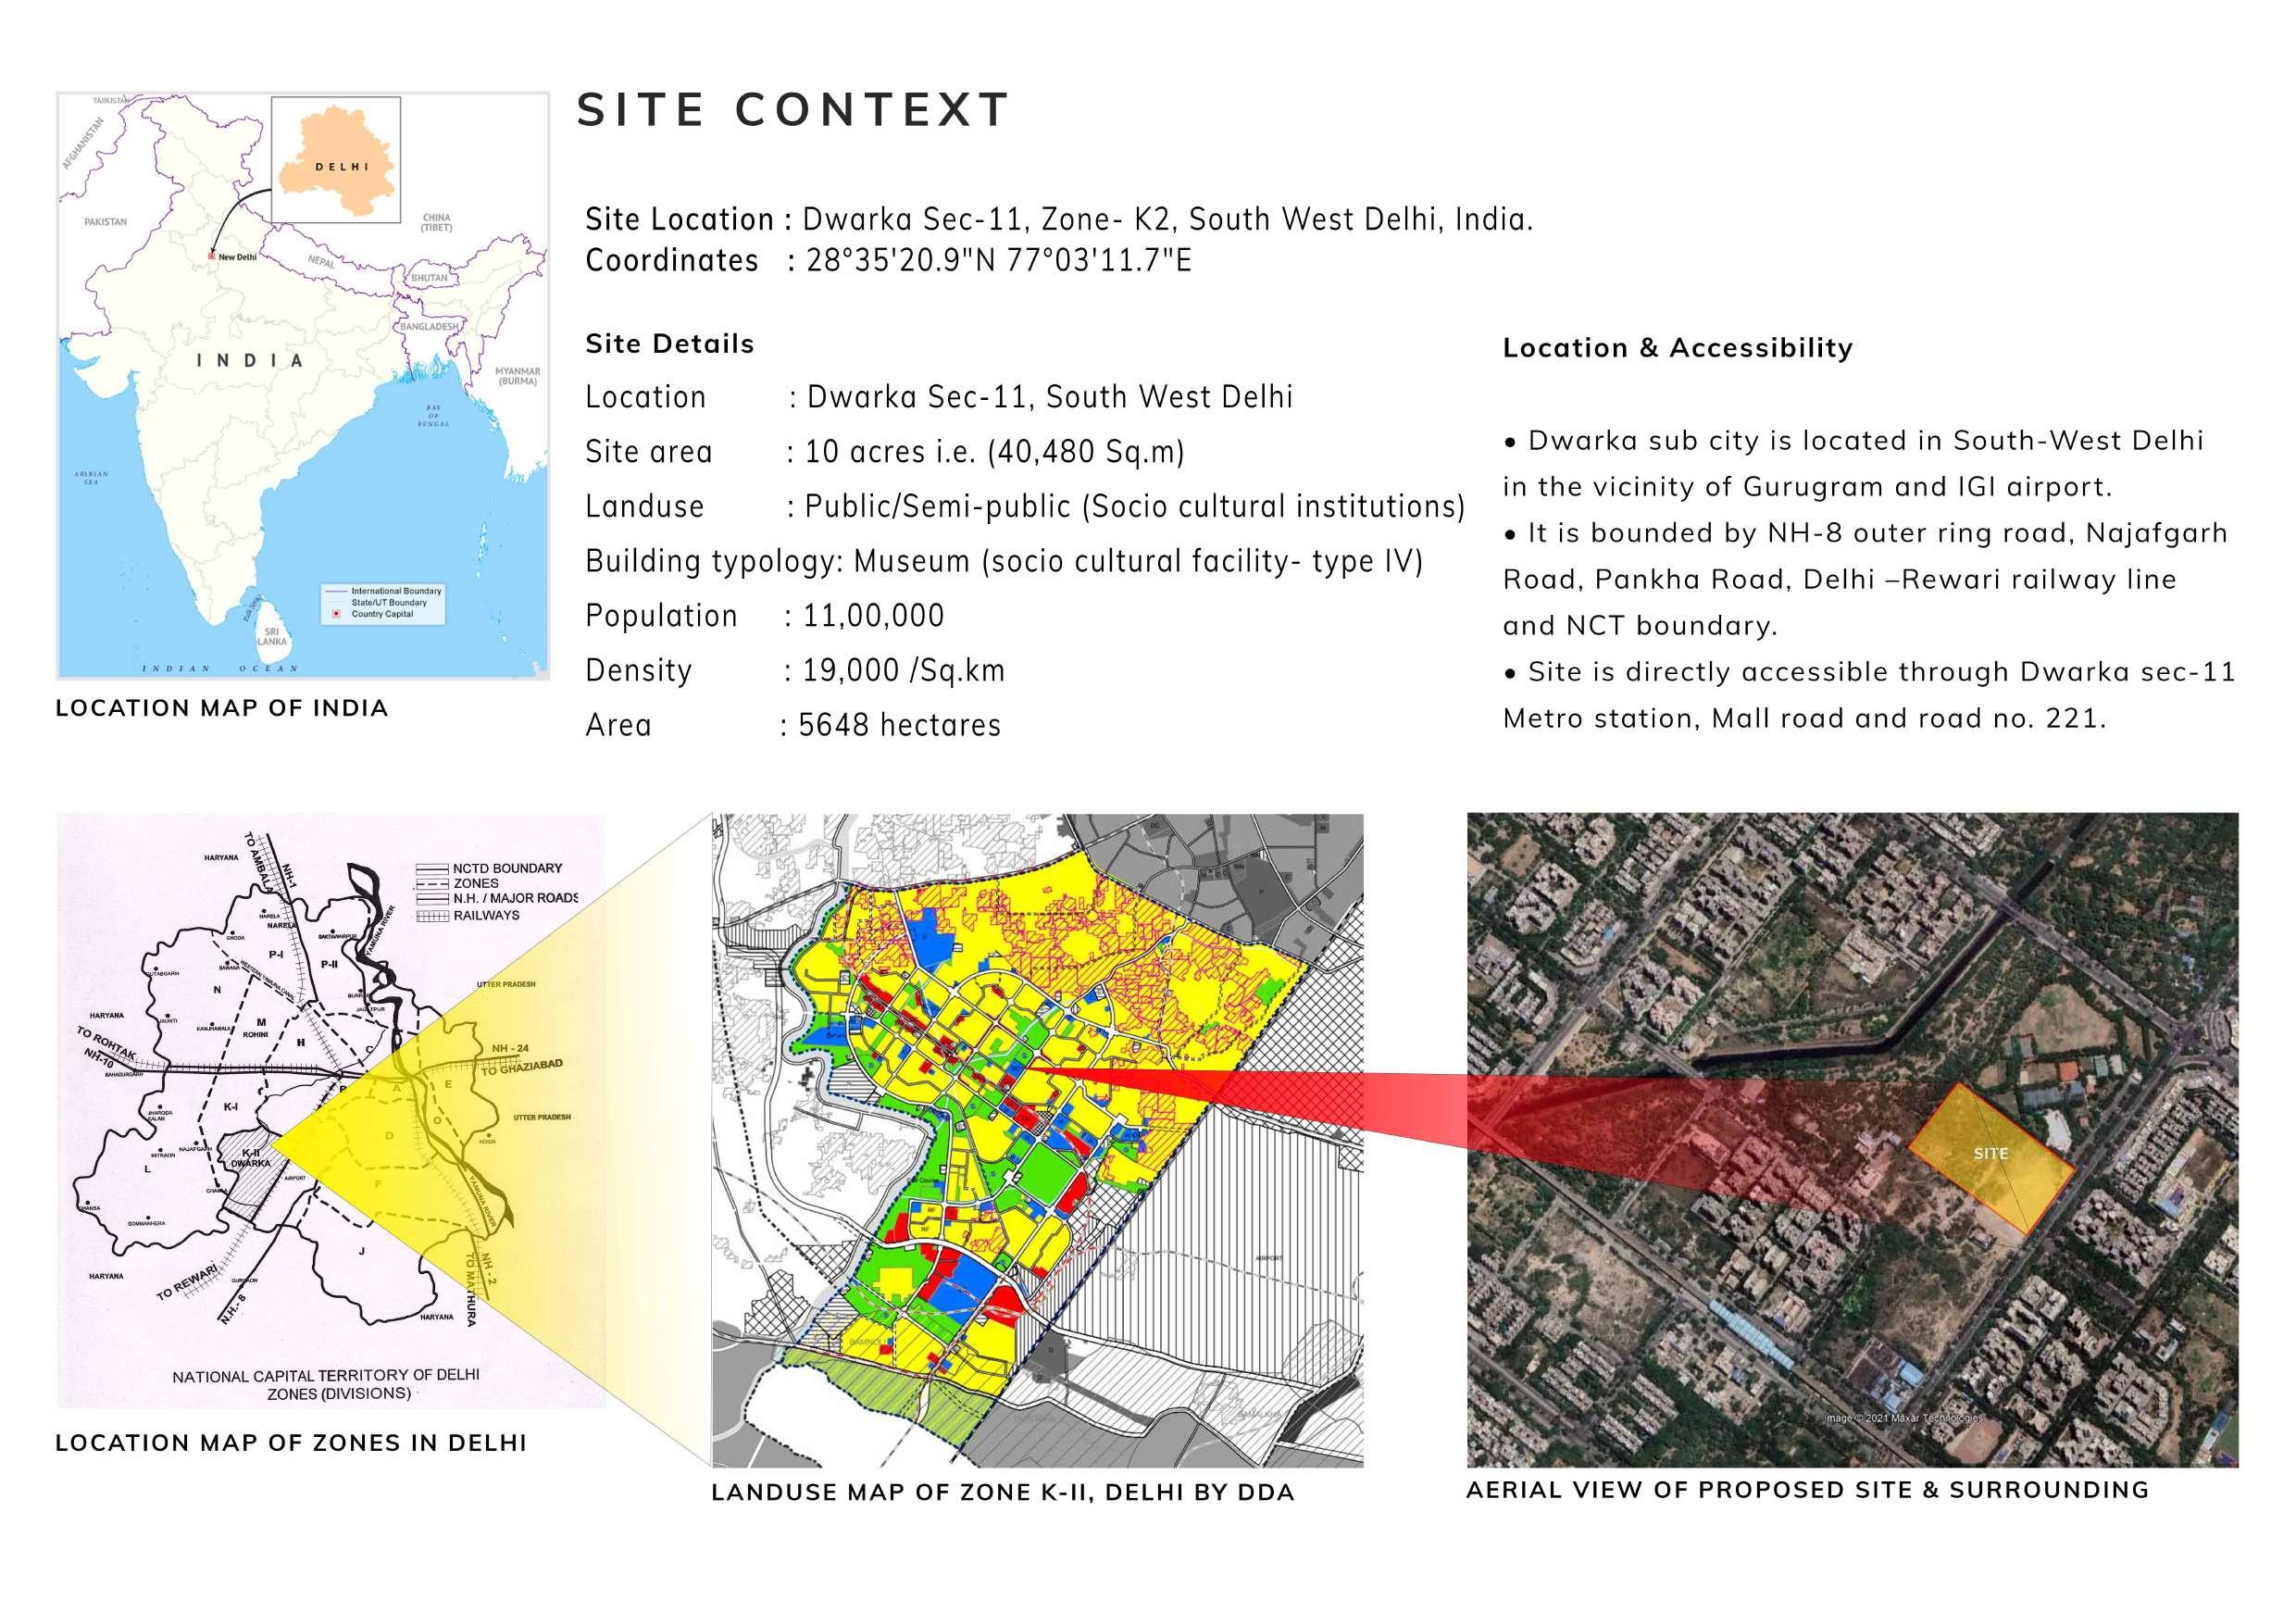Image resolution: width=2296 pixels, height=1624 pixels.
Task: Click the aerial view caption text
Action: (x=1807, y=1490)
